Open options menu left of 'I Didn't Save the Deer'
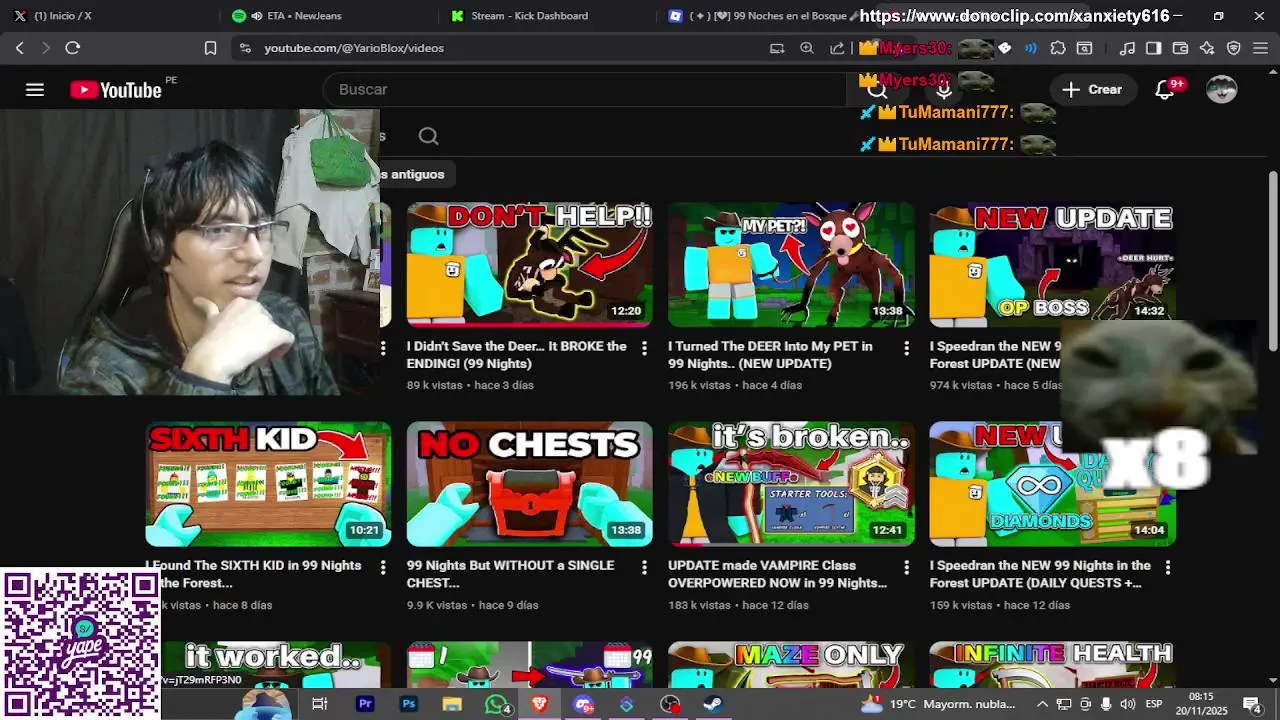The width and height of the screenshot is (1280, 720). (x=382, y=348)
